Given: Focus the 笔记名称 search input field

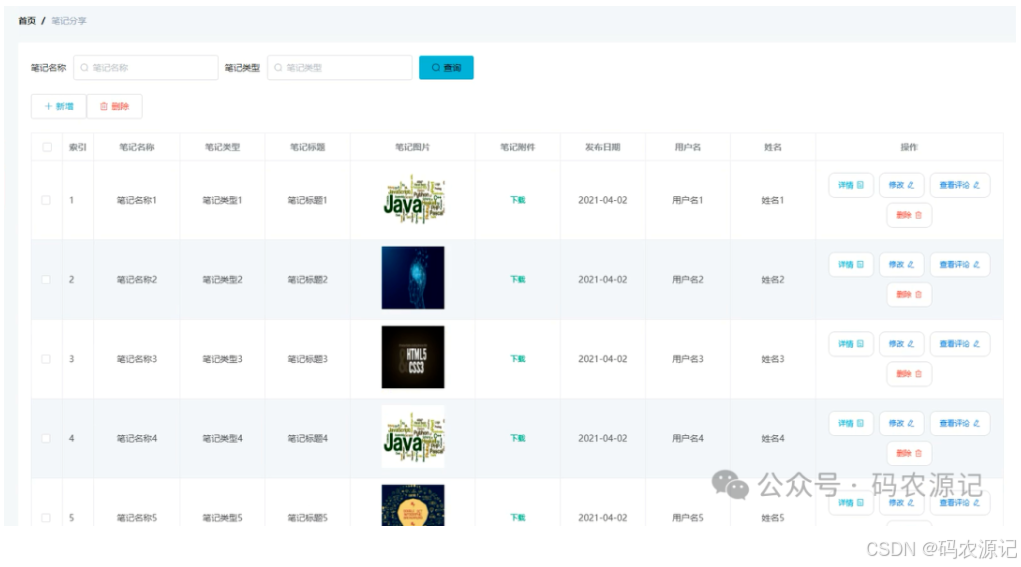Looking at the screenshot, I should click(146, 68).
